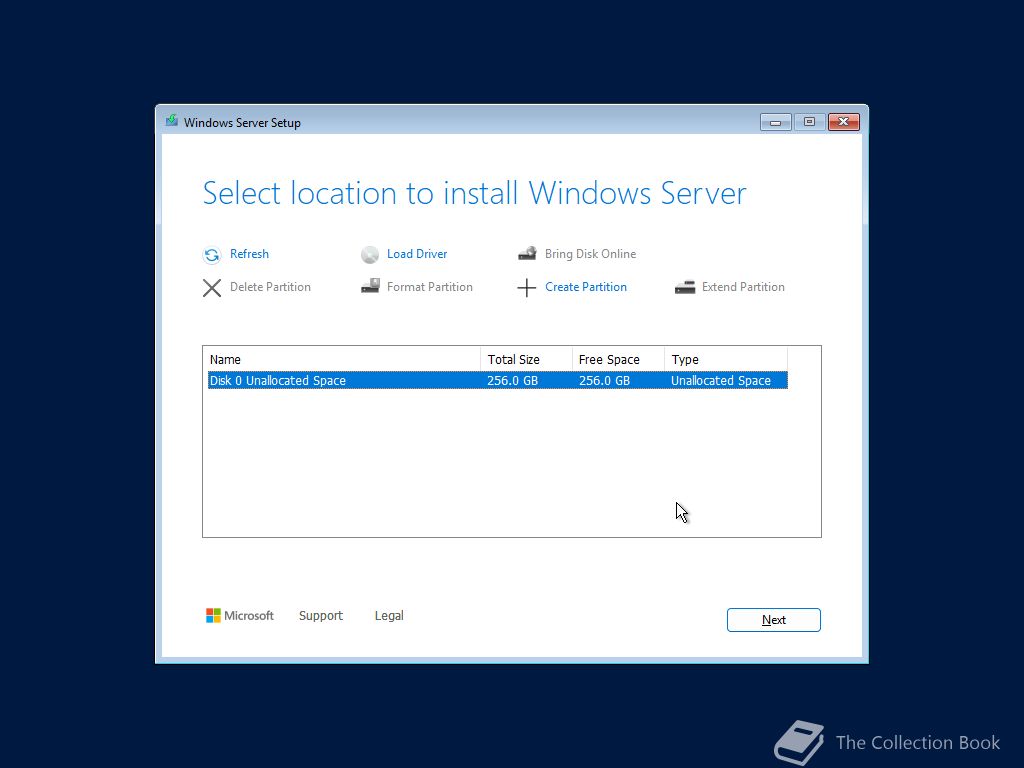
Task: Click the Format Partition label
Action: 430,287
